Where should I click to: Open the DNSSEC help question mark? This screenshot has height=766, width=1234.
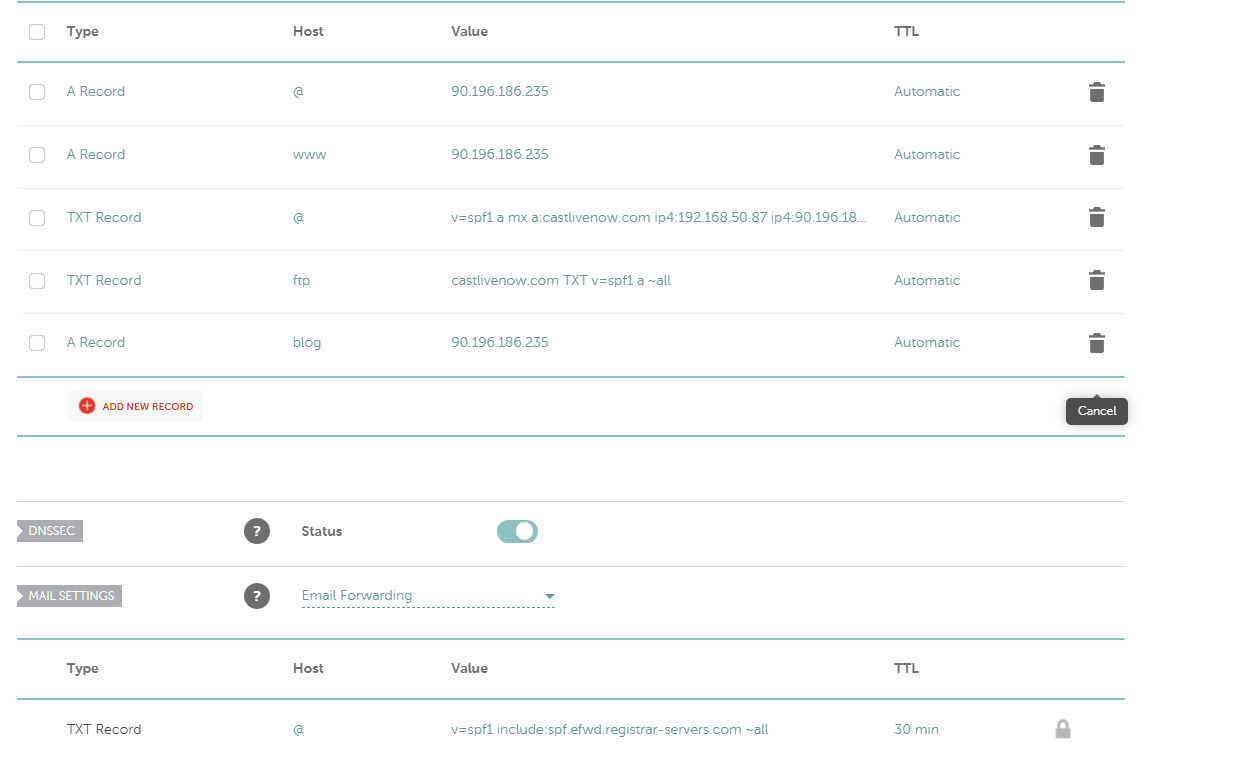click(257, 531)
